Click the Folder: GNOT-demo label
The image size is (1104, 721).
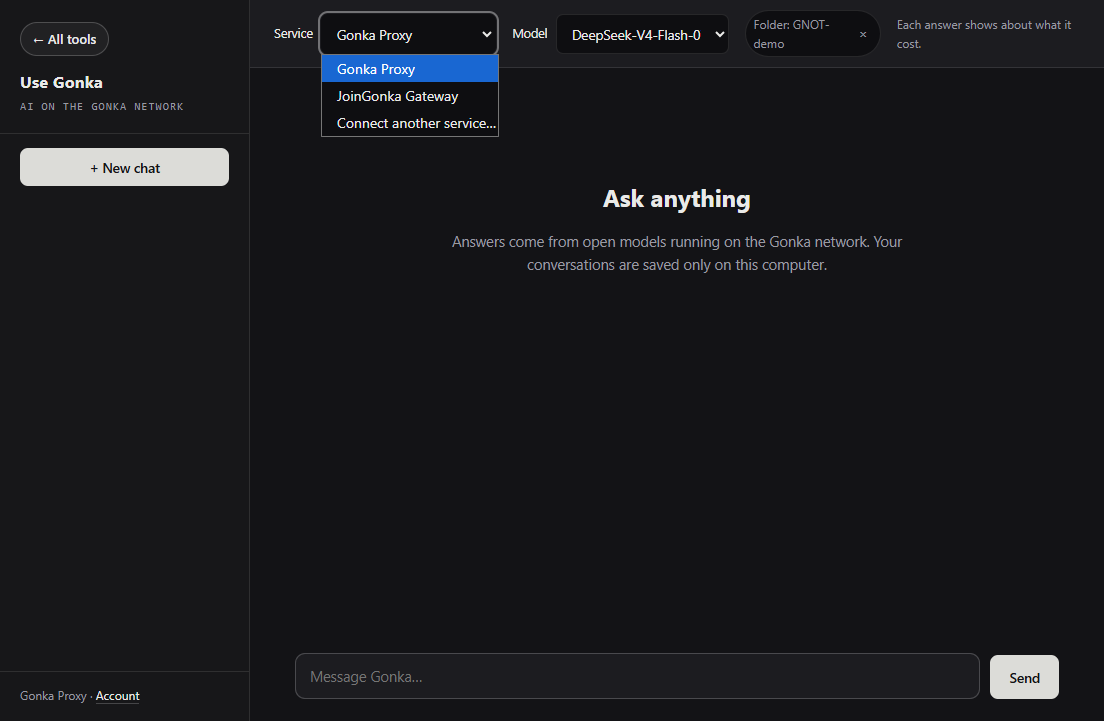click(x=791, y=34)
